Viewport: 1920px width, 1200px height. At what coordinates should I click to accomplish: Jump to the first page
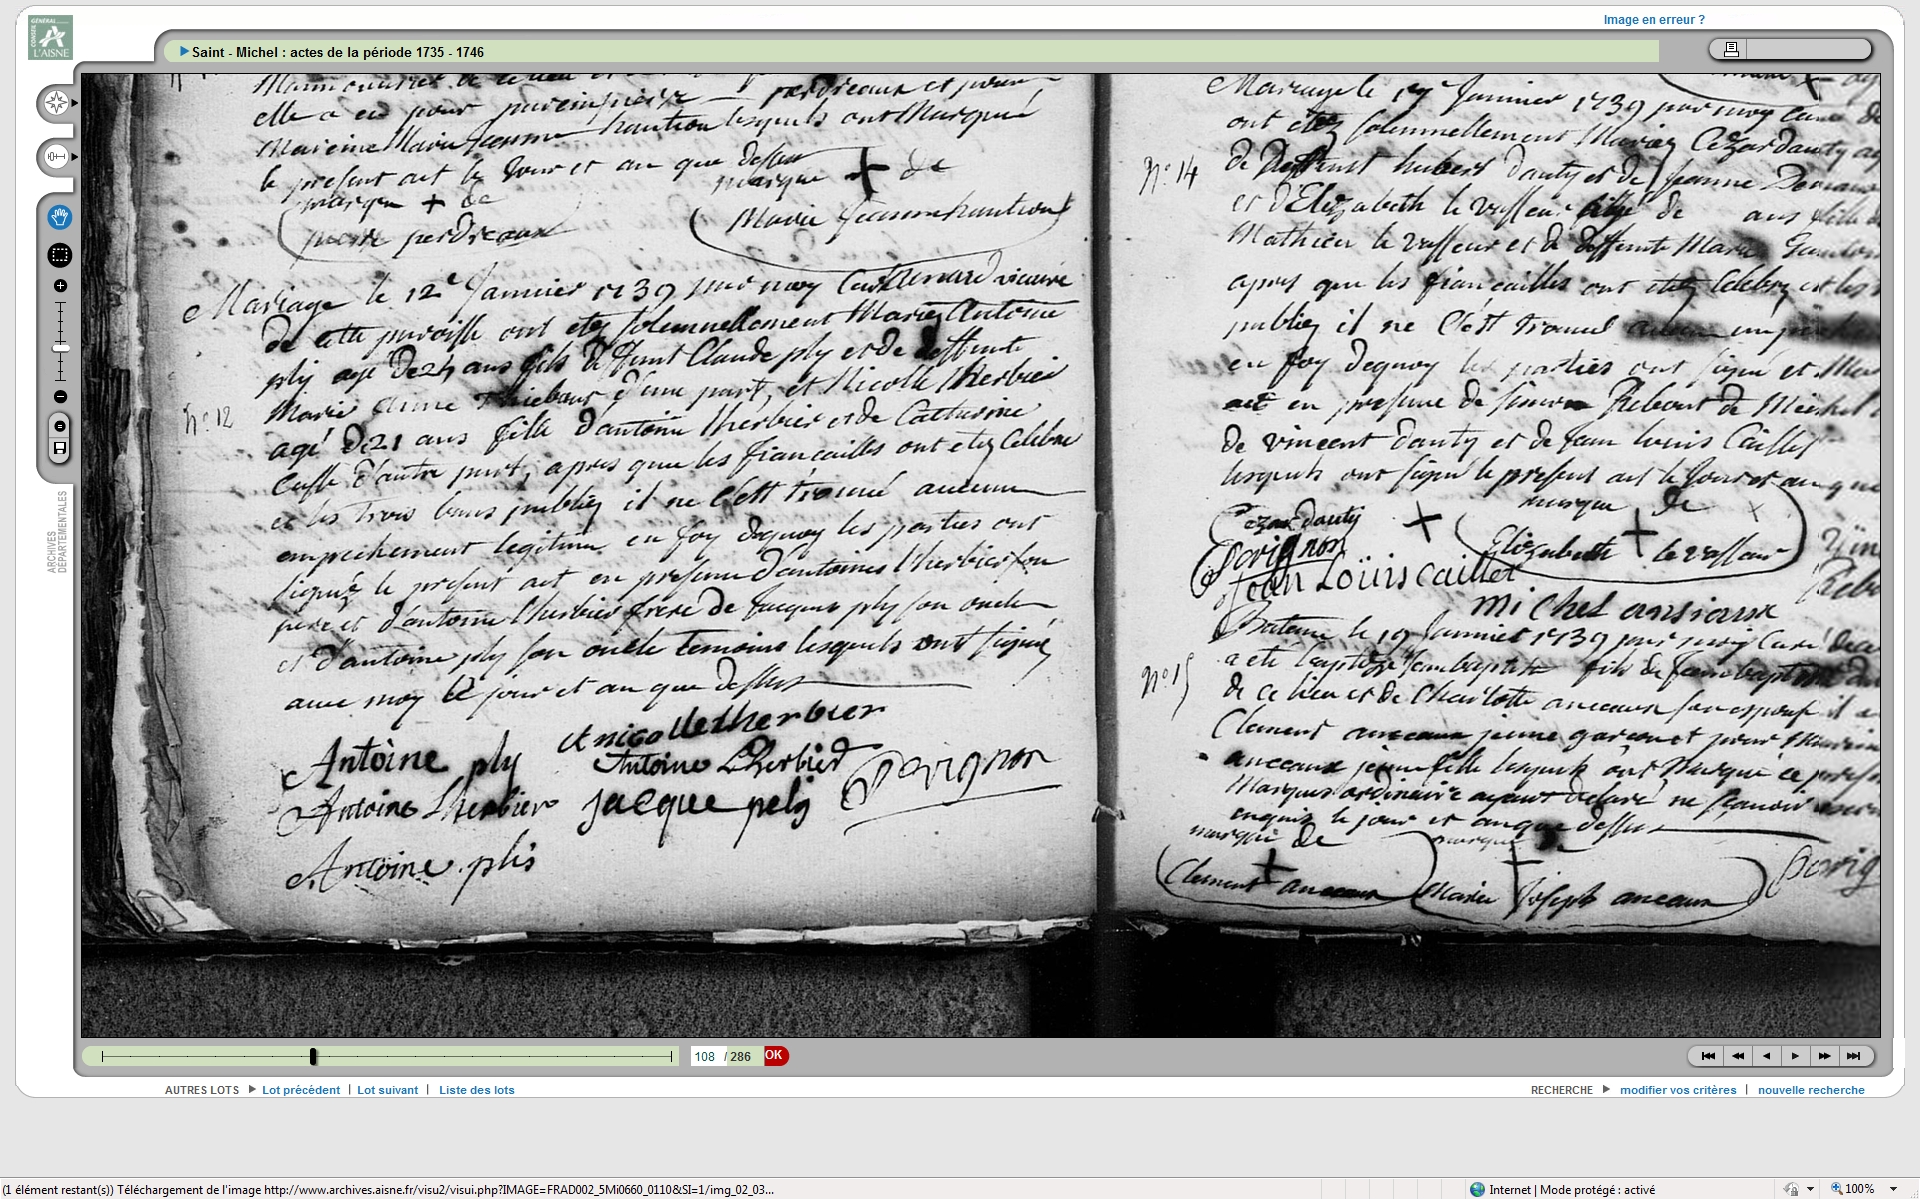pos(1708,1056)
